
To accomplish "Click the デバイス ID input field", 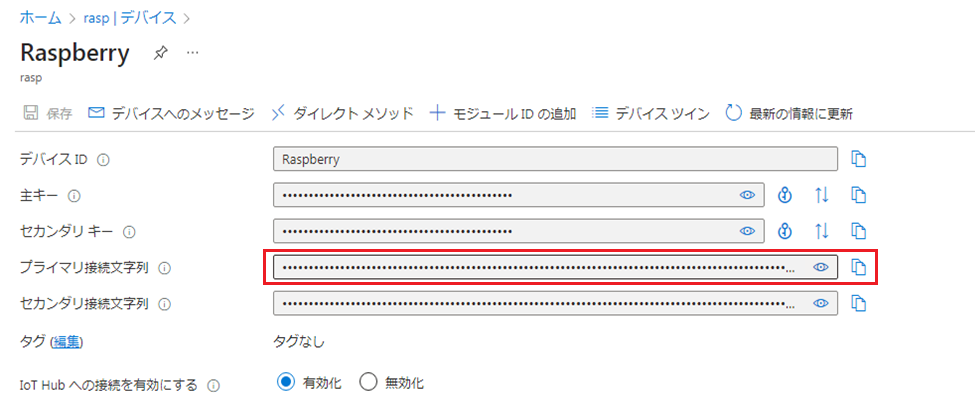I will click(x=555, y=159).
